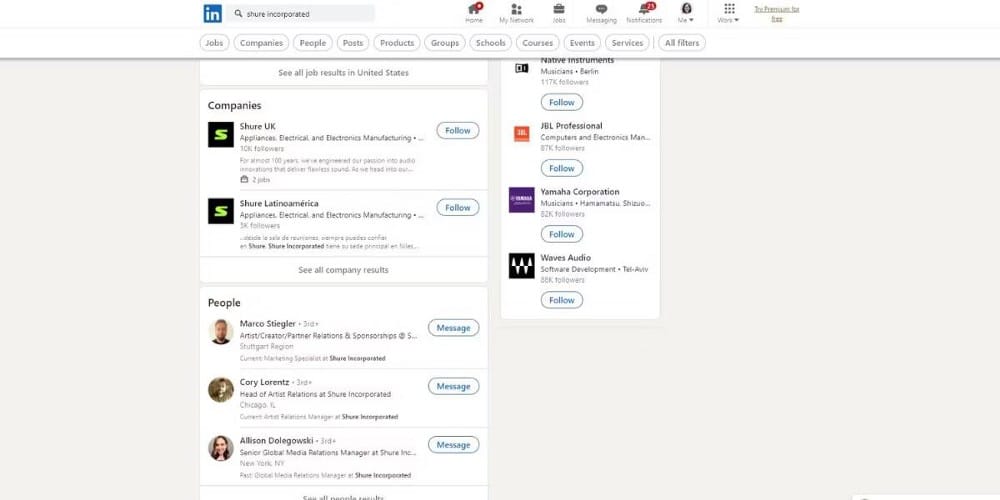Filter results by Schools
1000x500 pixels.
tap(490, 43)
